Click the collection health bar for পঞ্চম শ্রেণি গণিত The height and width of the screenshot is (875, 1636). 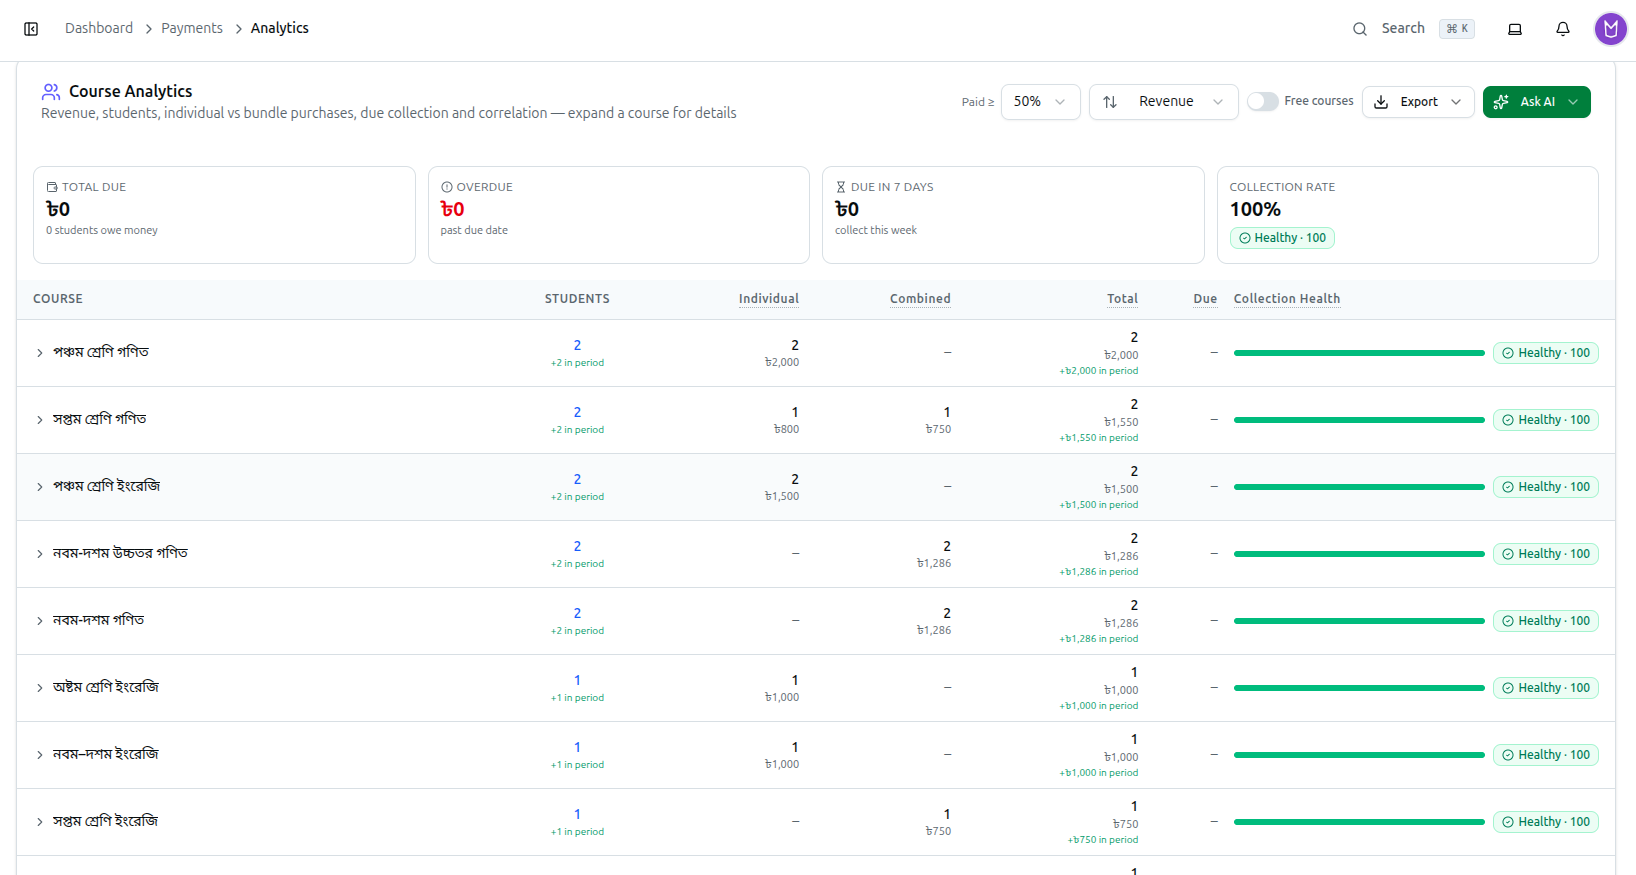[1359, 353]
